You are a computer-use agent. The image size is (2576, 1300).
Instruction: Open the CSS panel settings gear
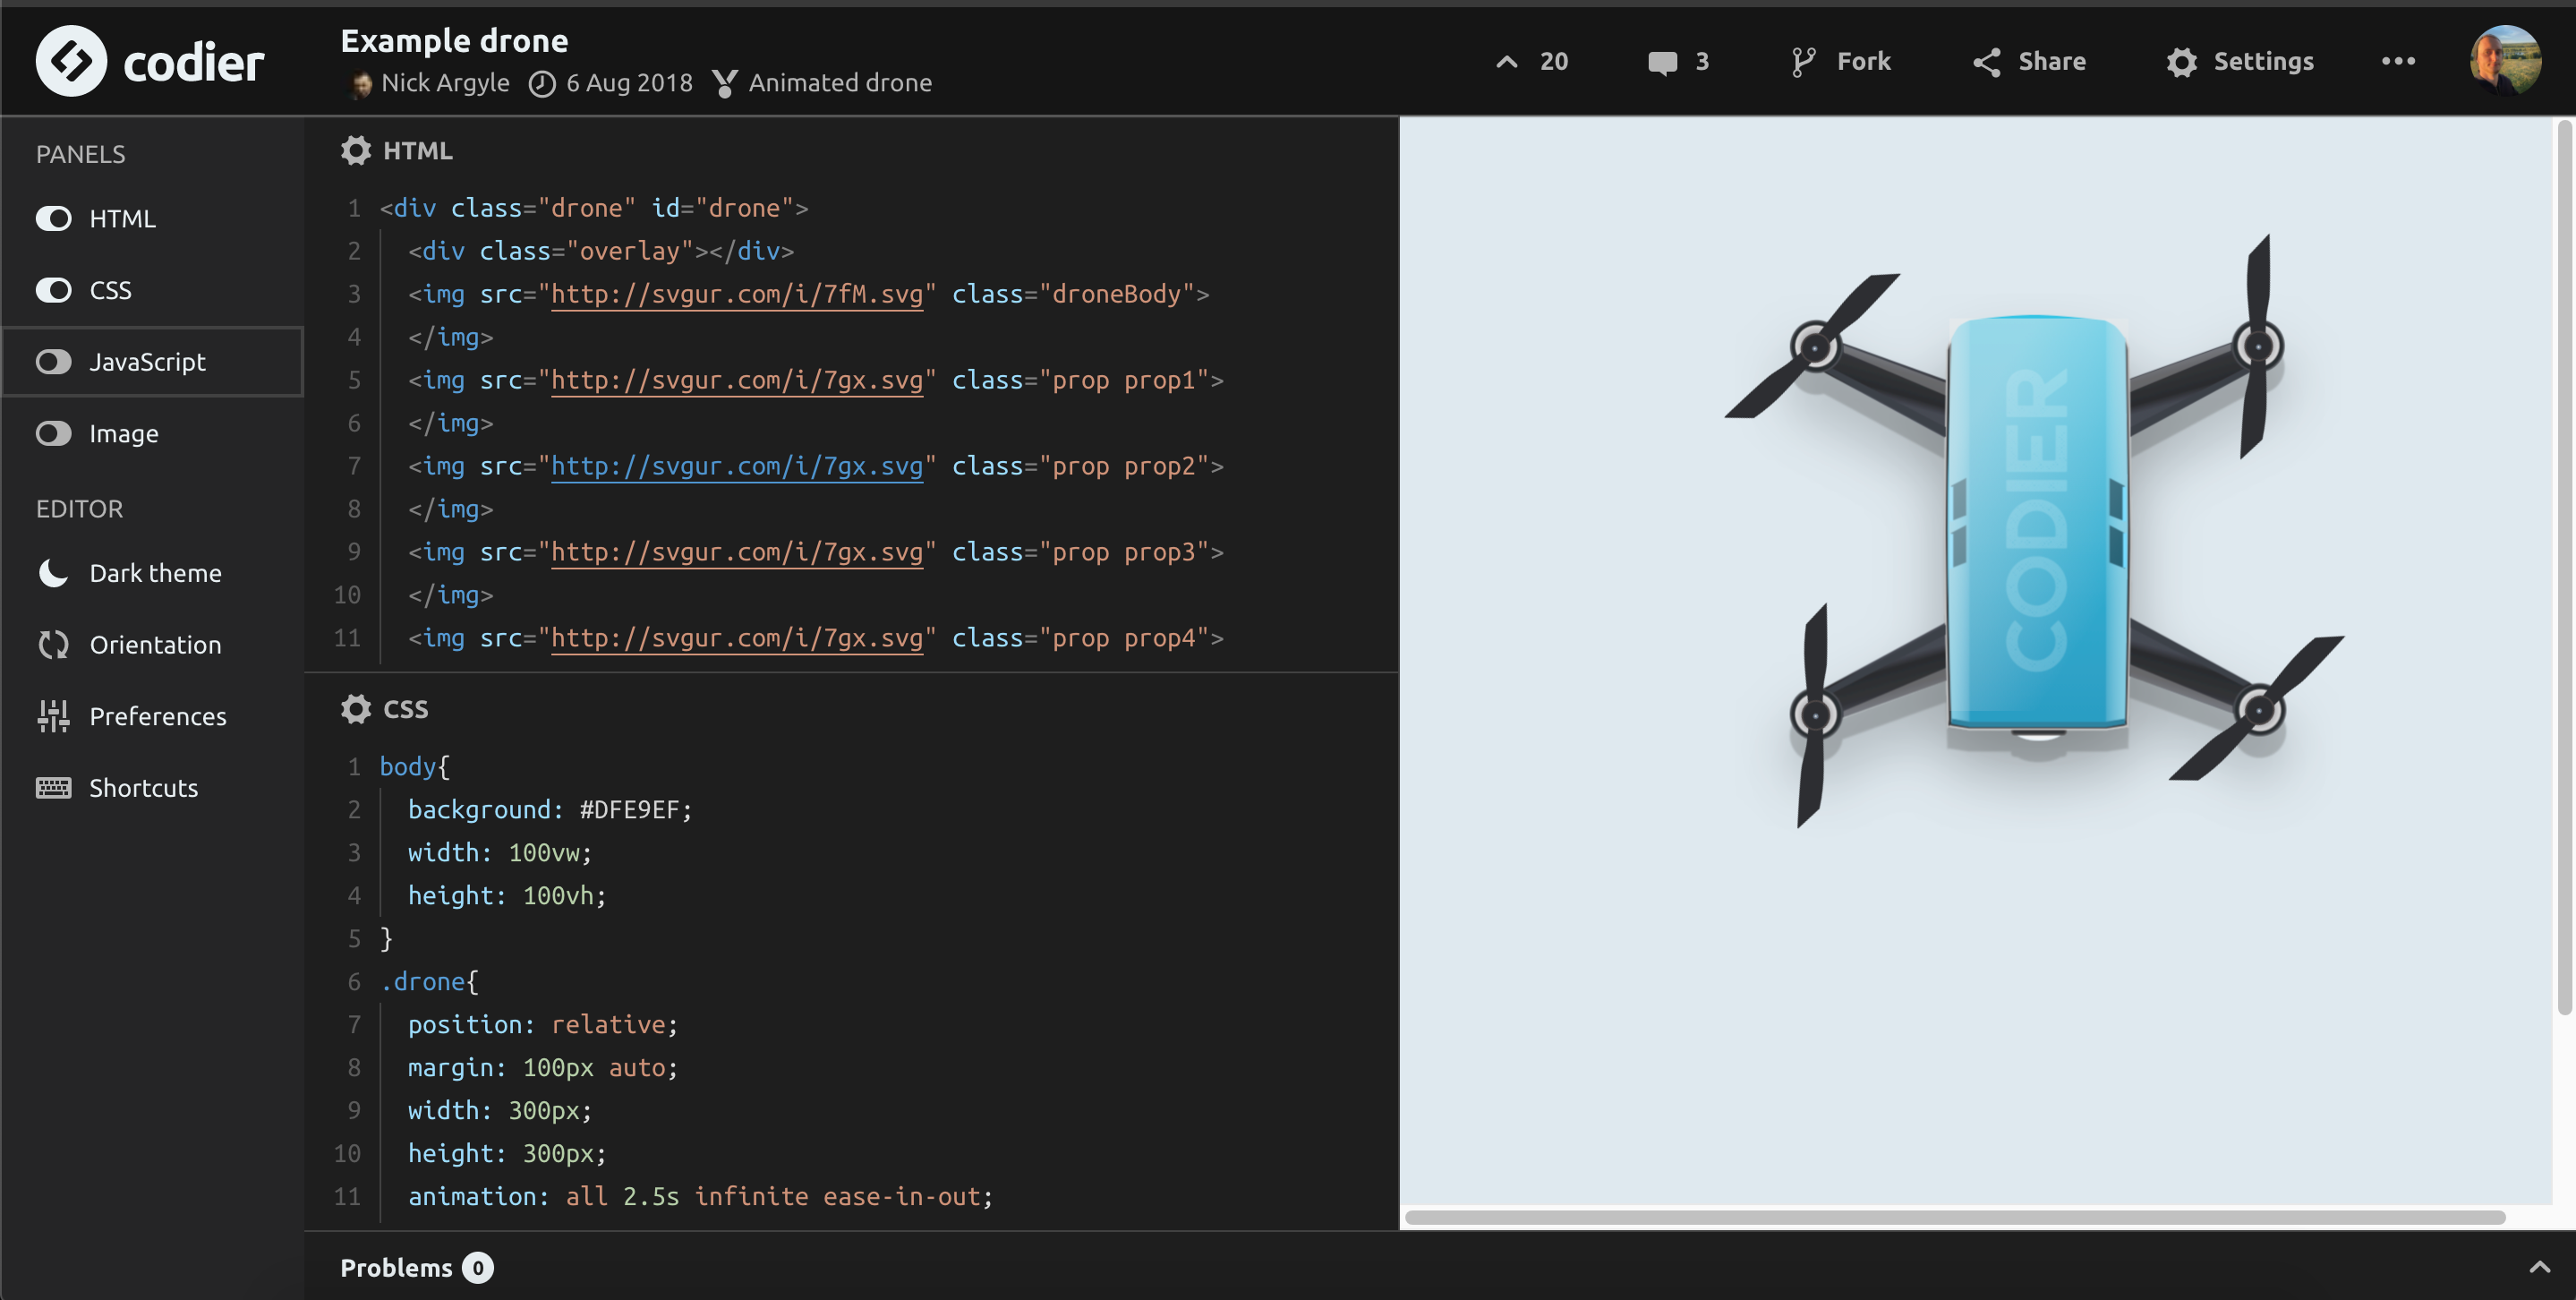355,709
